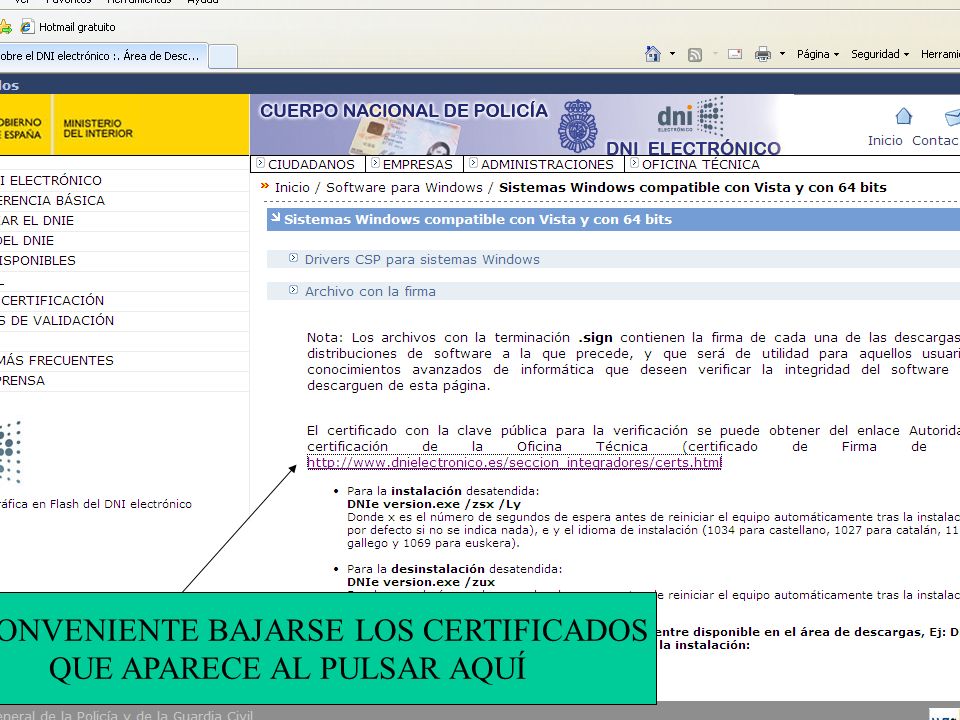Open the dnielectronico.es certs.html link

click(514, 462)
